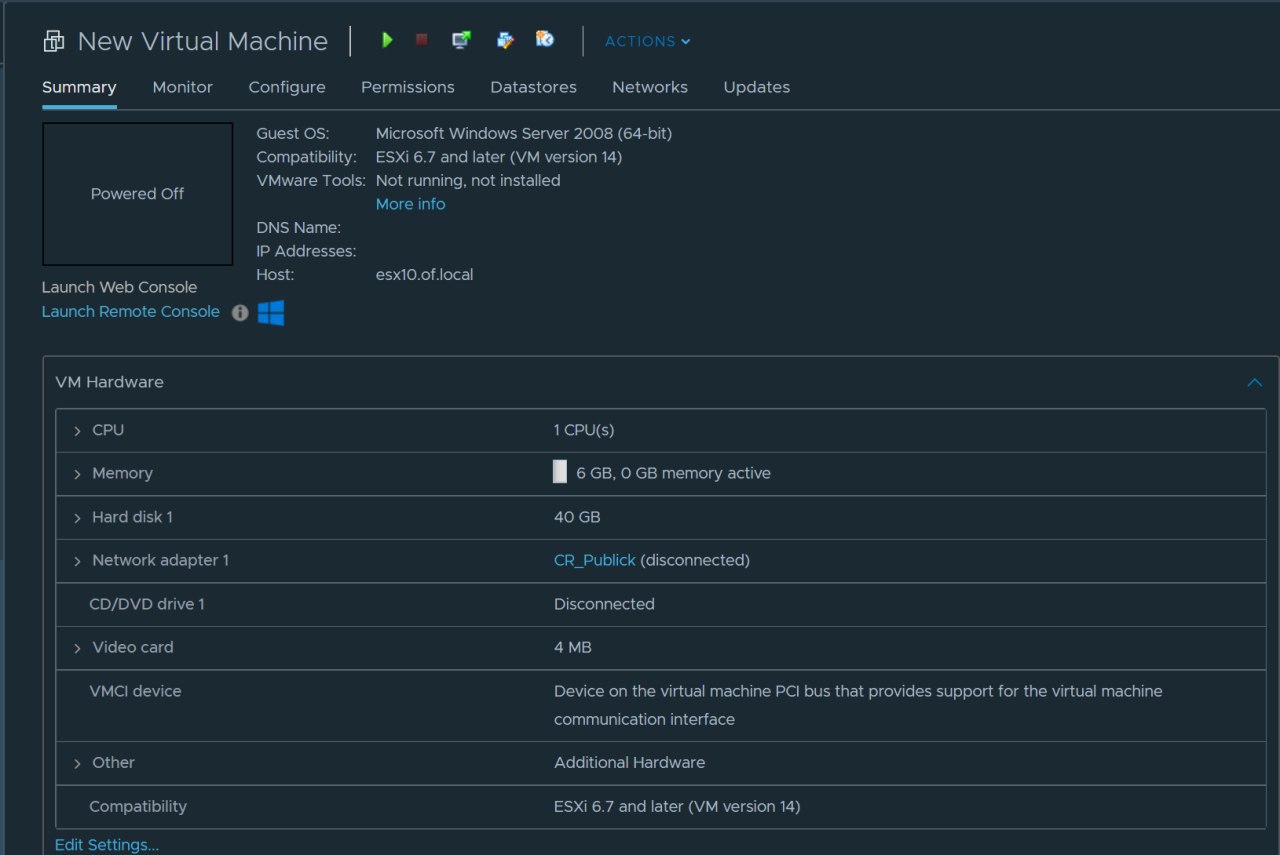Expand the Video card row
Screen dimensions: 1280x855
(77, 648)
